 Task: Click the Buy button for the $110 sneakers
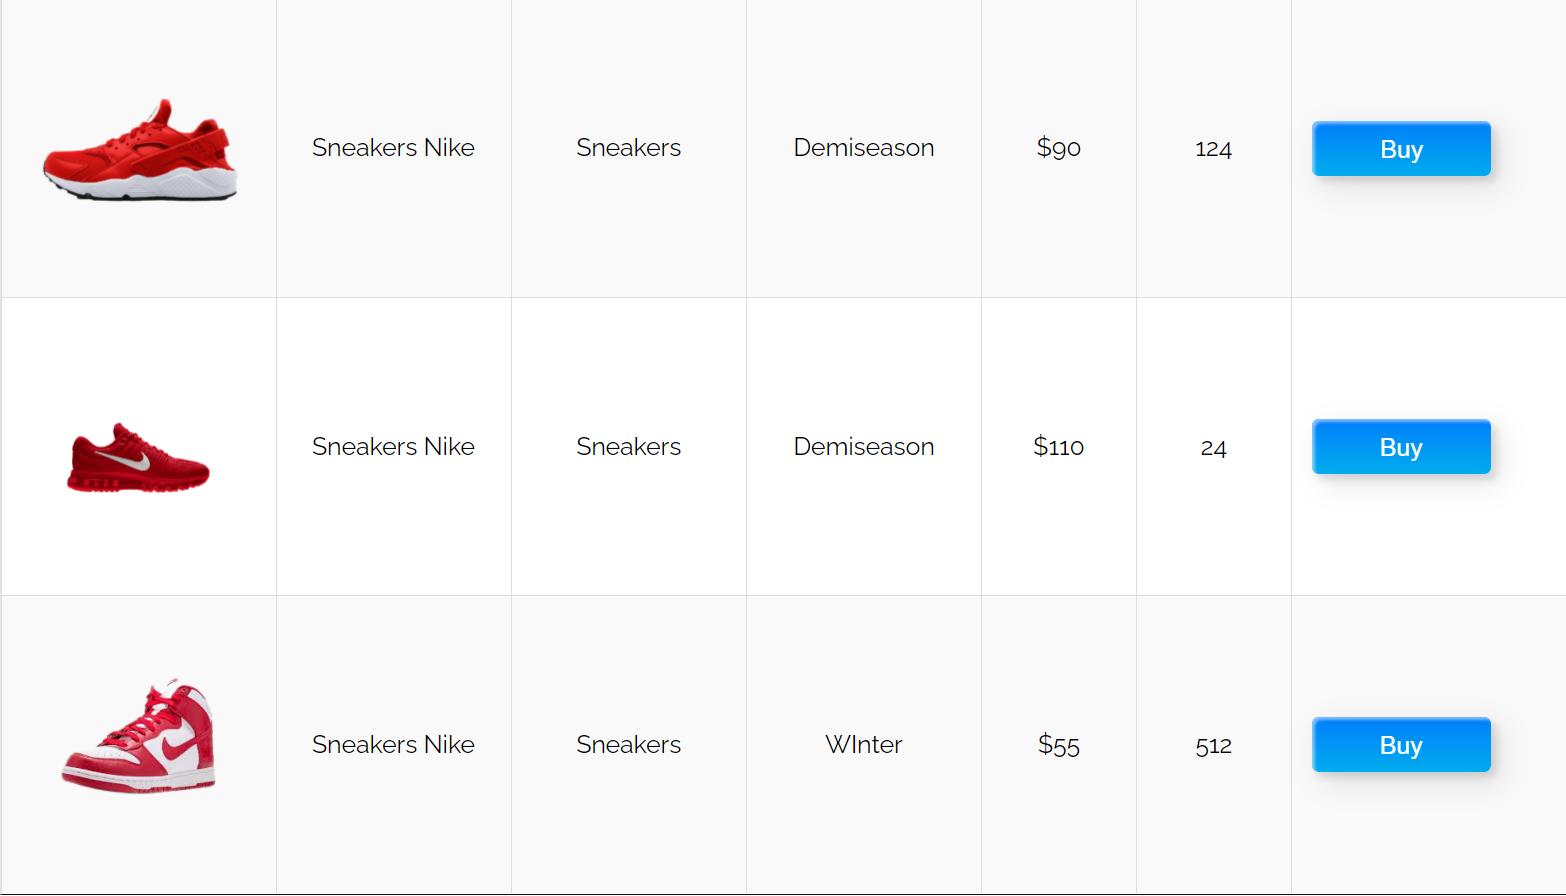coord(1401,447)
